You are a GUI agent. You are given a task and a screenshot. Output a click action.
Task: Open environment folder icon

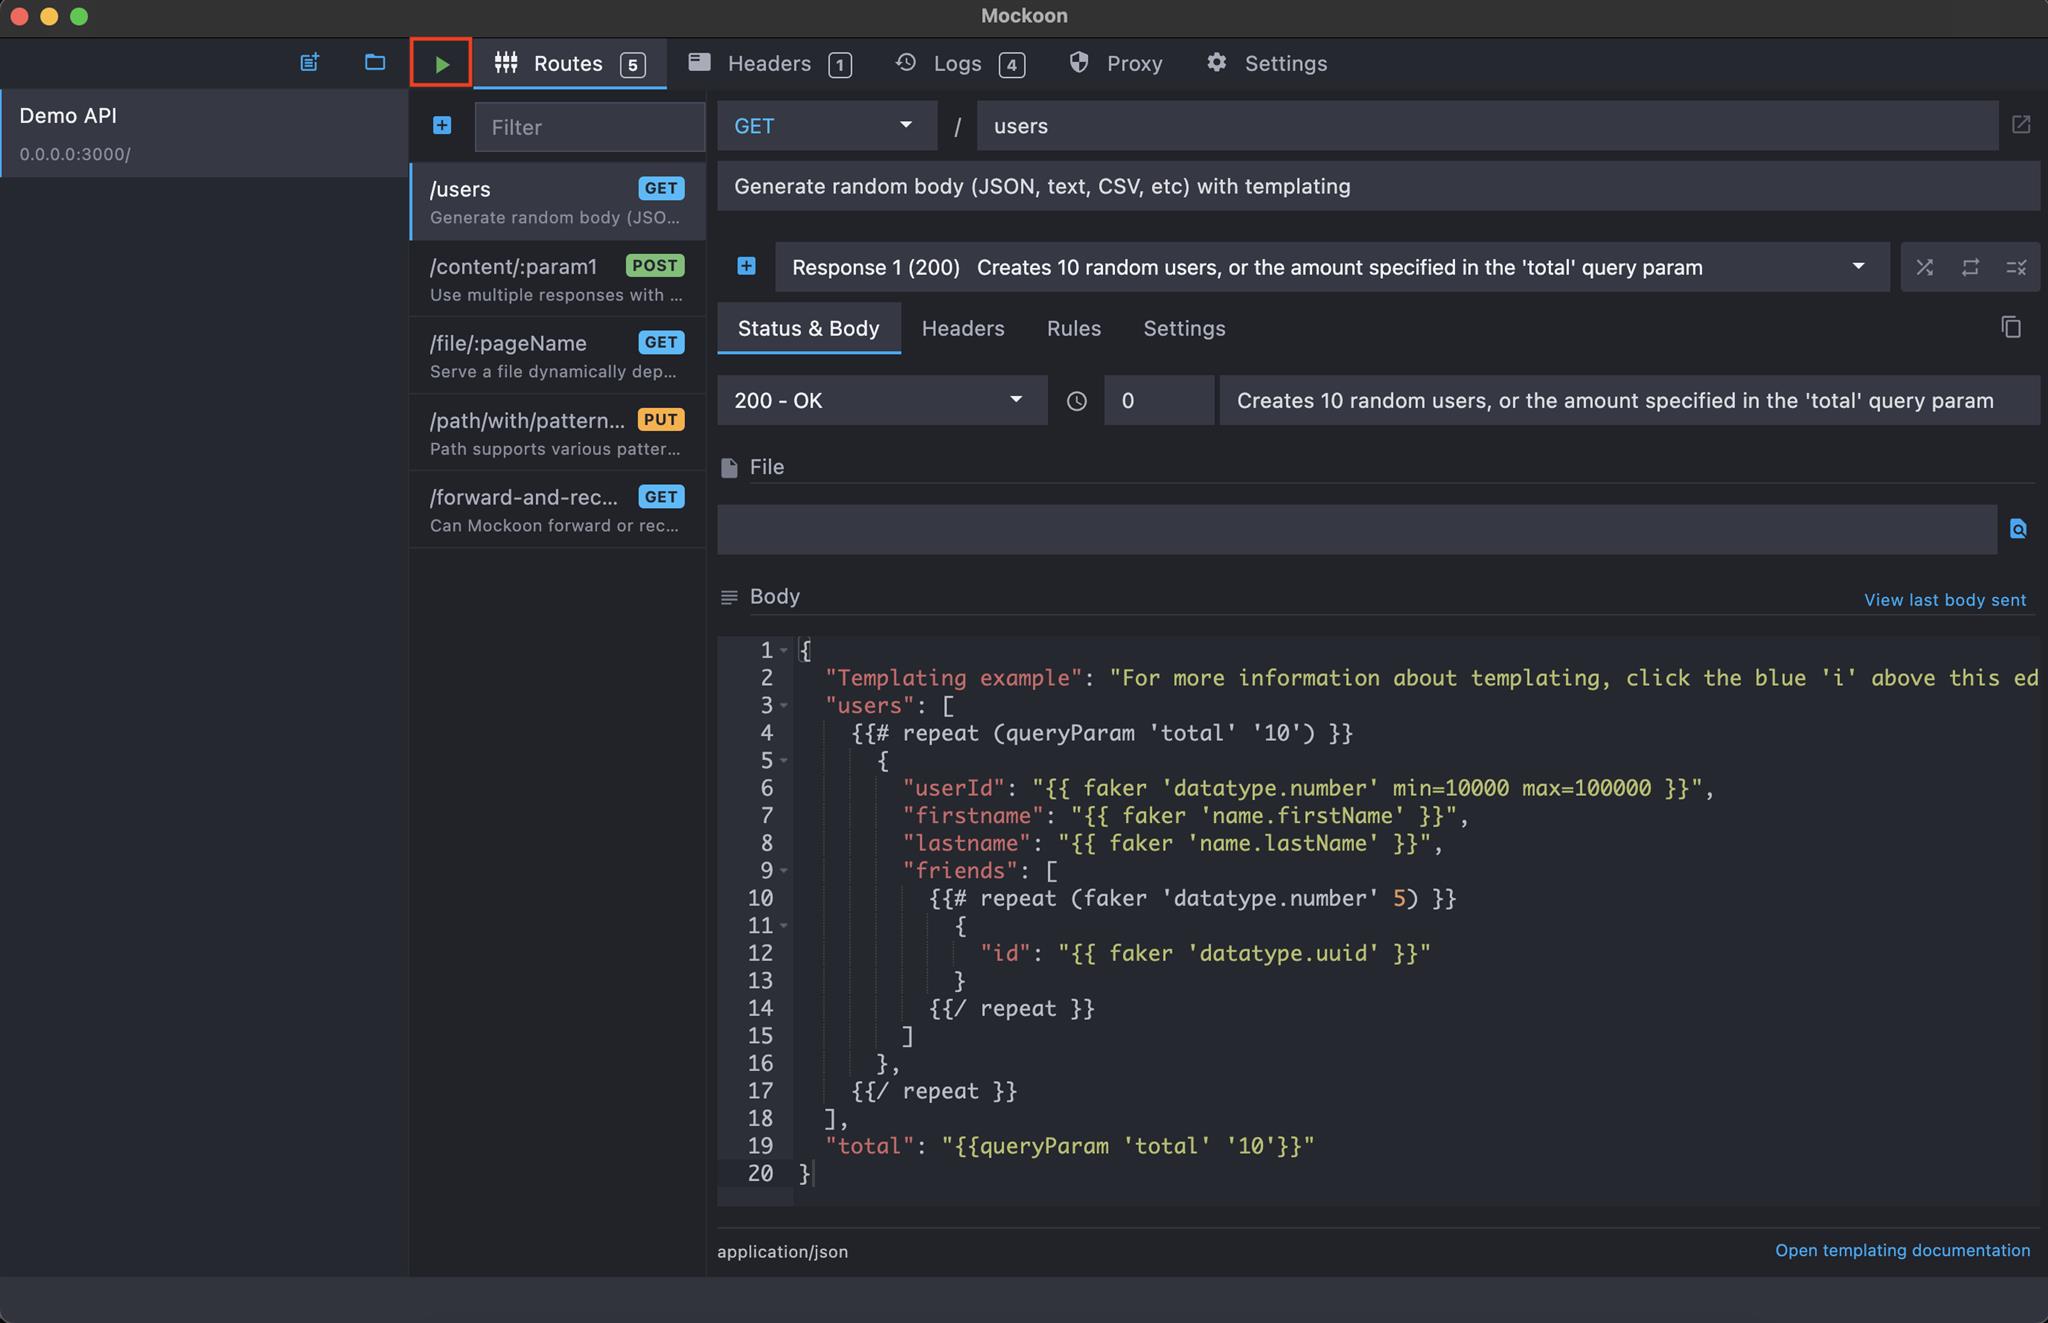point(375,63)
